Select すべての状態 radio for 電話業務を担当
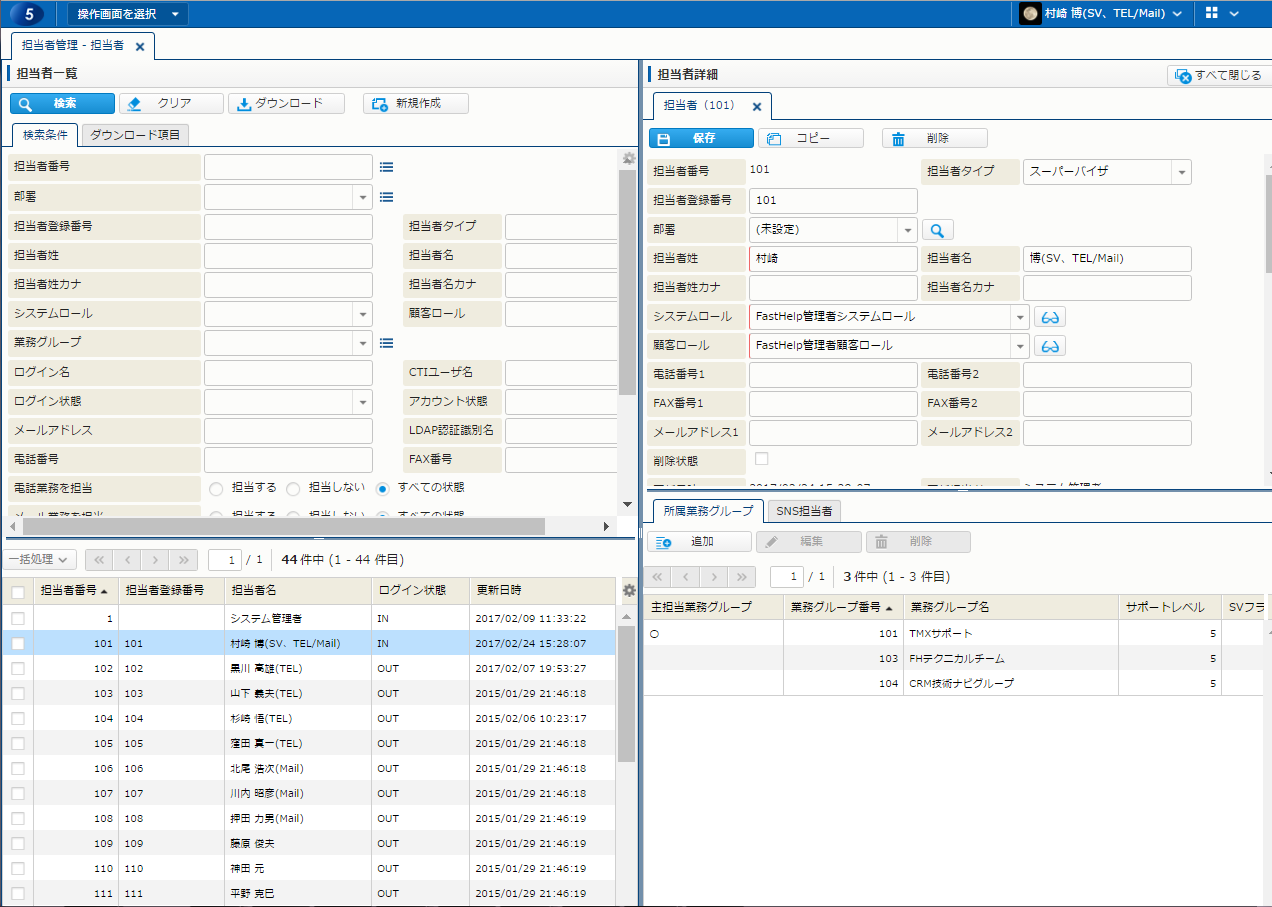Viewport: 1272px width, 907px height. (x=382, y=488)
